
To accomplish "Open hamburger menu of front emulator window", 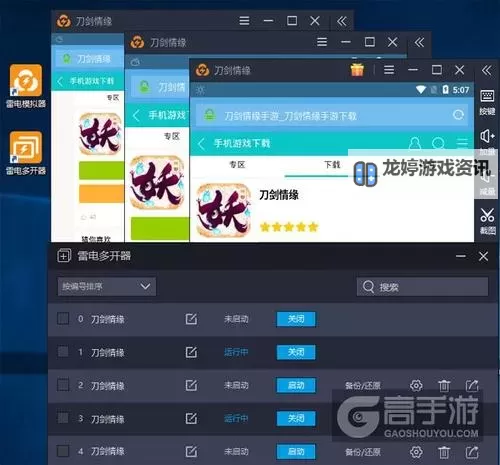I will coord(389,70).
